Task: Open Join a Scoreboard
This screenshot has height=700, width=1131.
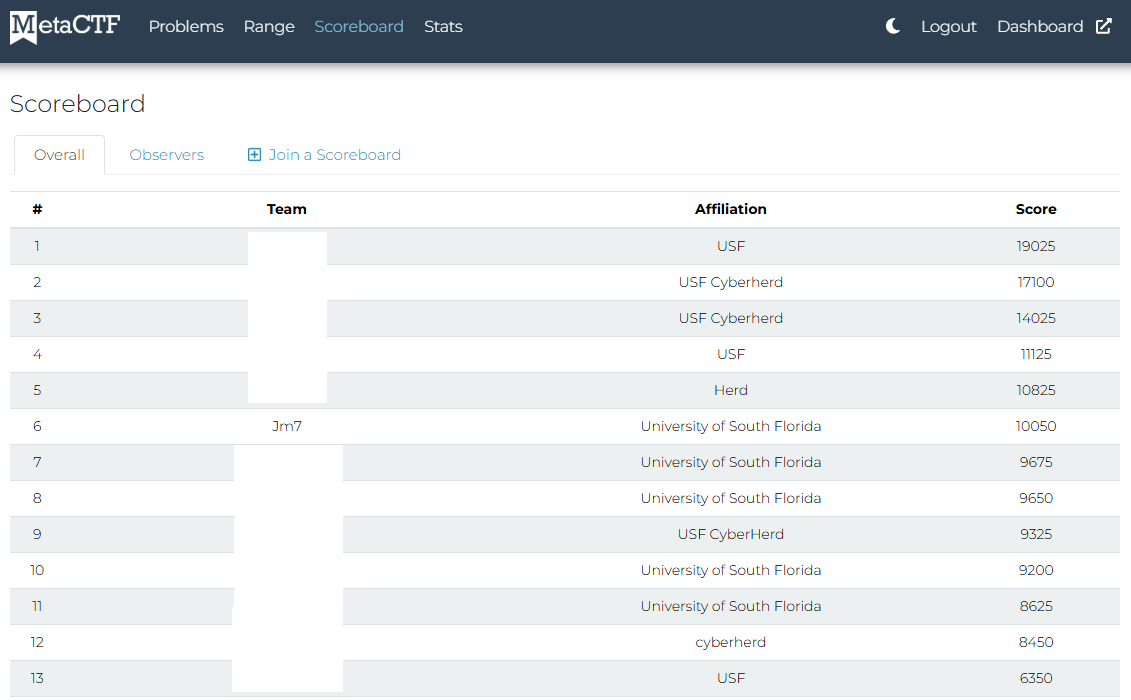Action: (334, 154)
